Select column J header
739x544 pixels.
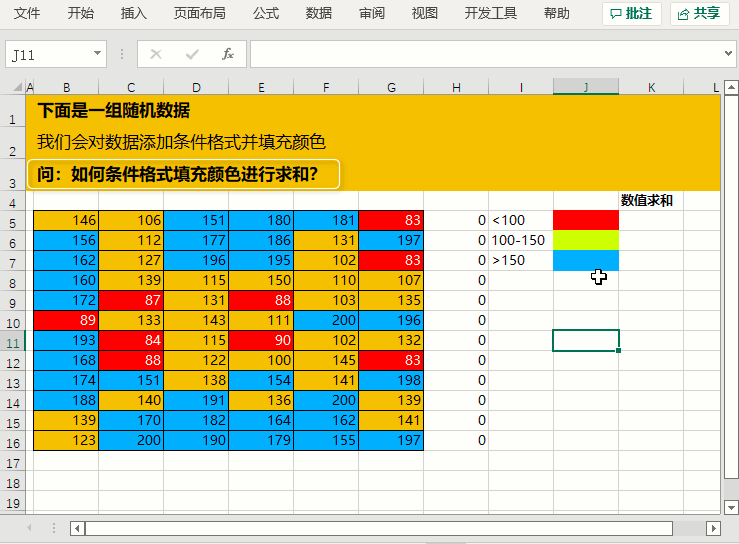click(586, 87)
